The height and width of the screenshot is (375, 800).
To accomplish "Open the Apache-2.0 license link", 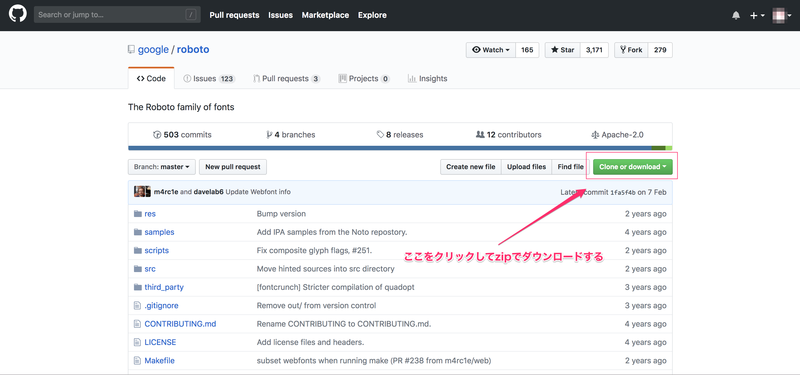I will click(x=617, y=135).
